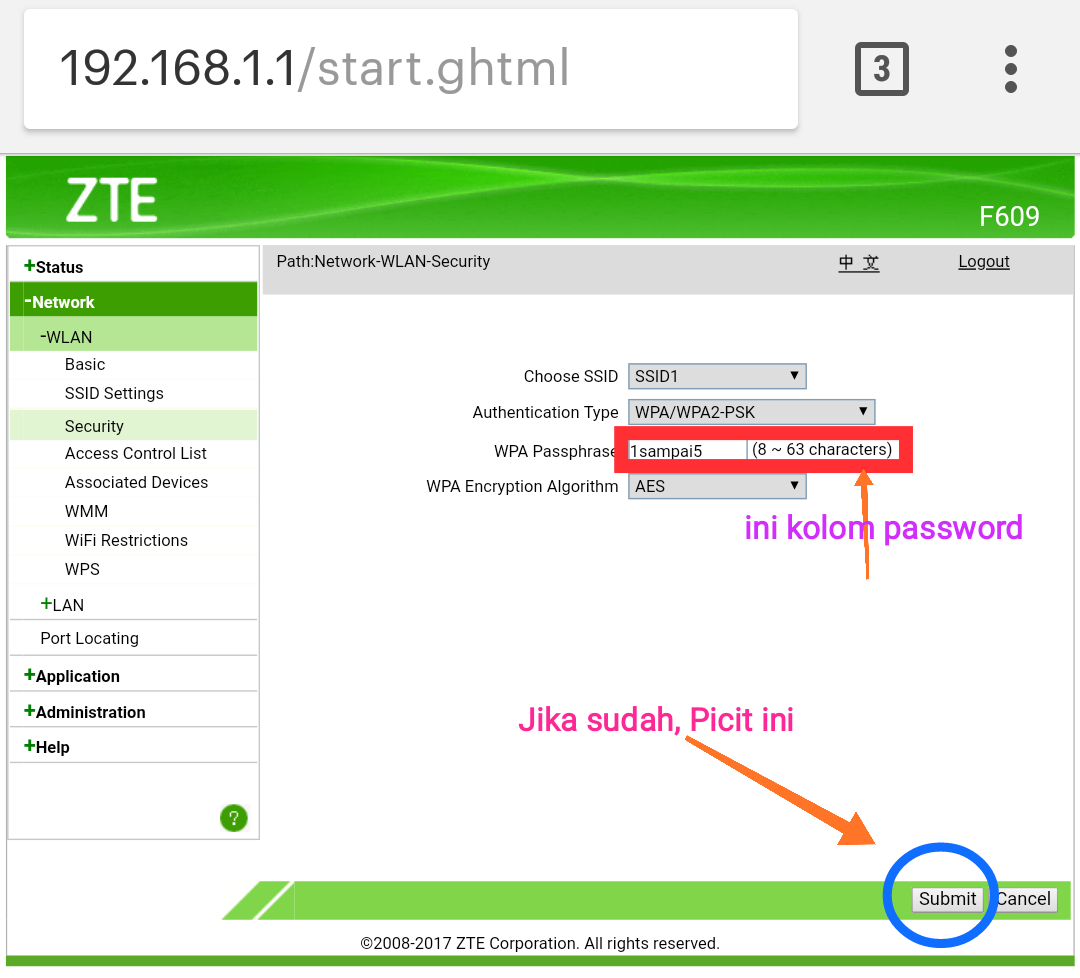Open the Choose SSID dropdown
Viewport: 1080px width, 978px height.
pos(717,376)
